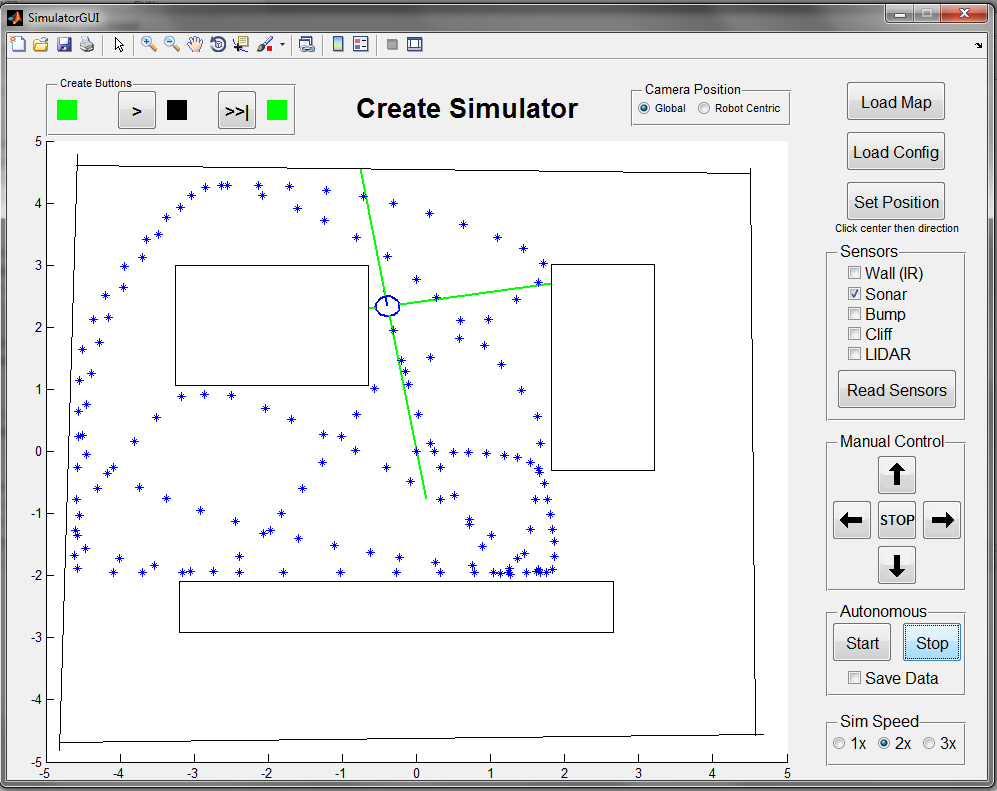Insert Colorbar from the toolbar

pos(338,44)
